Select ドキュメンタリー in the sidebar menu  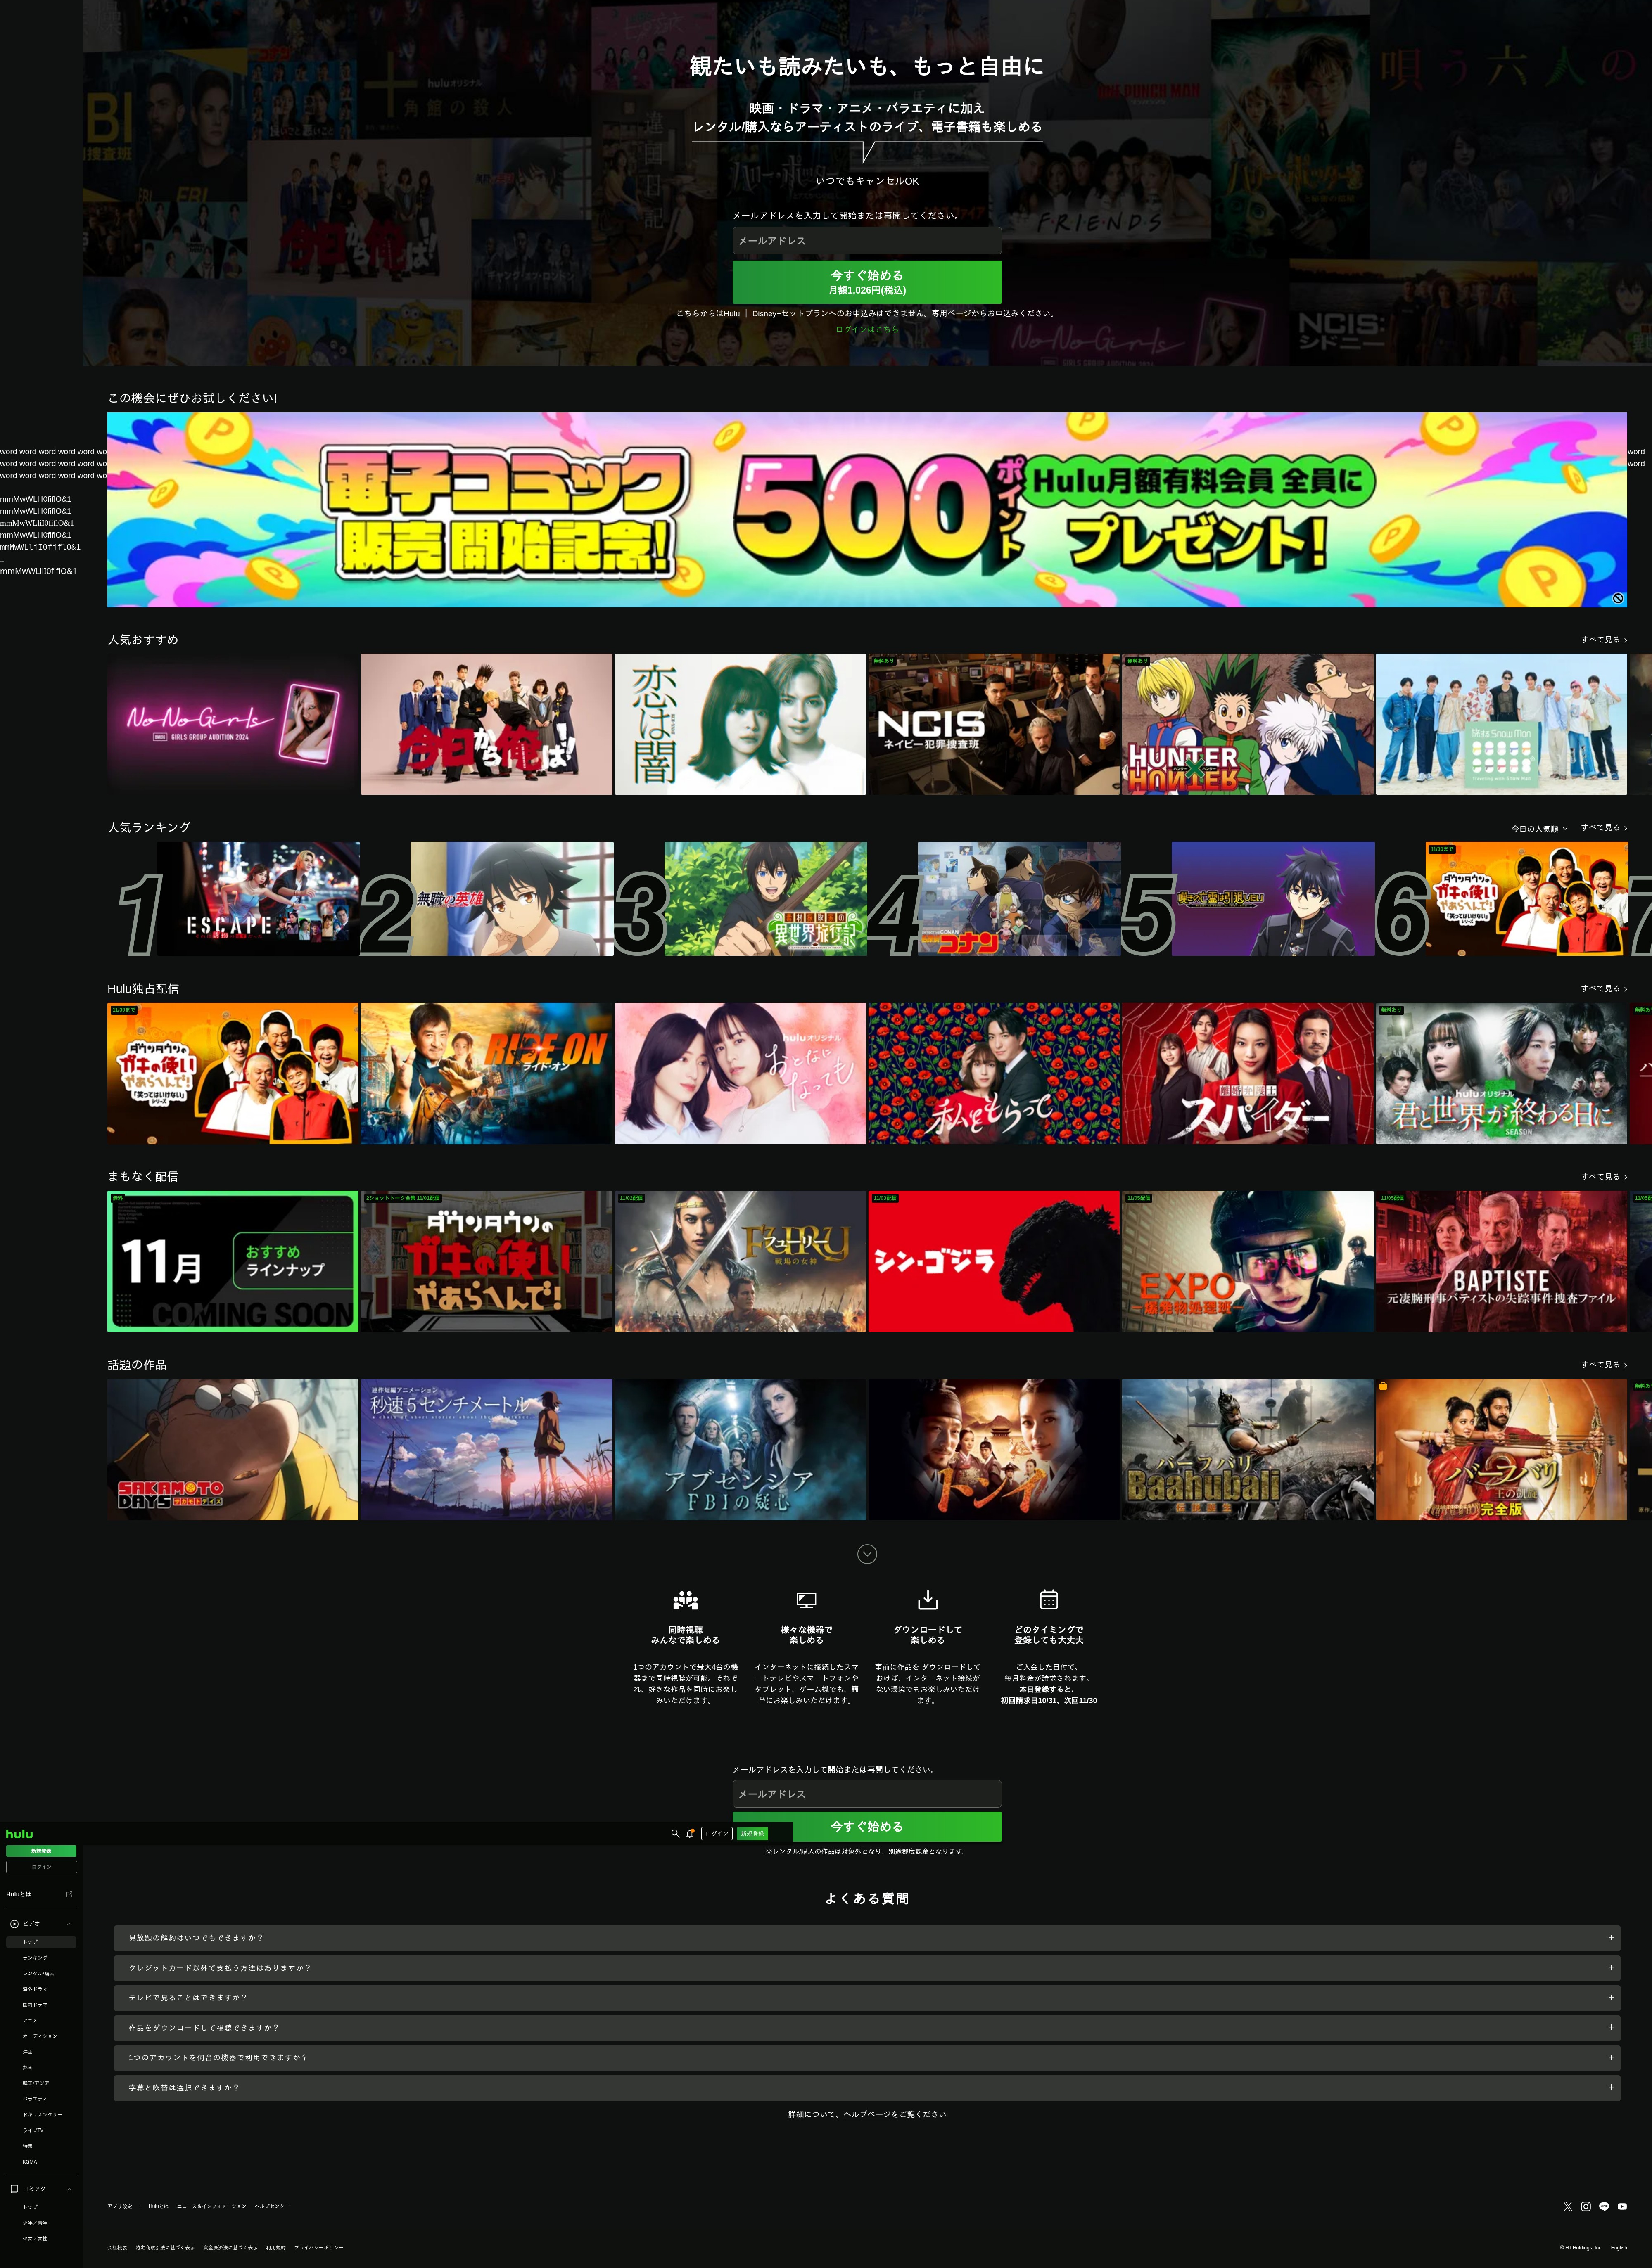pos(42,2114)
